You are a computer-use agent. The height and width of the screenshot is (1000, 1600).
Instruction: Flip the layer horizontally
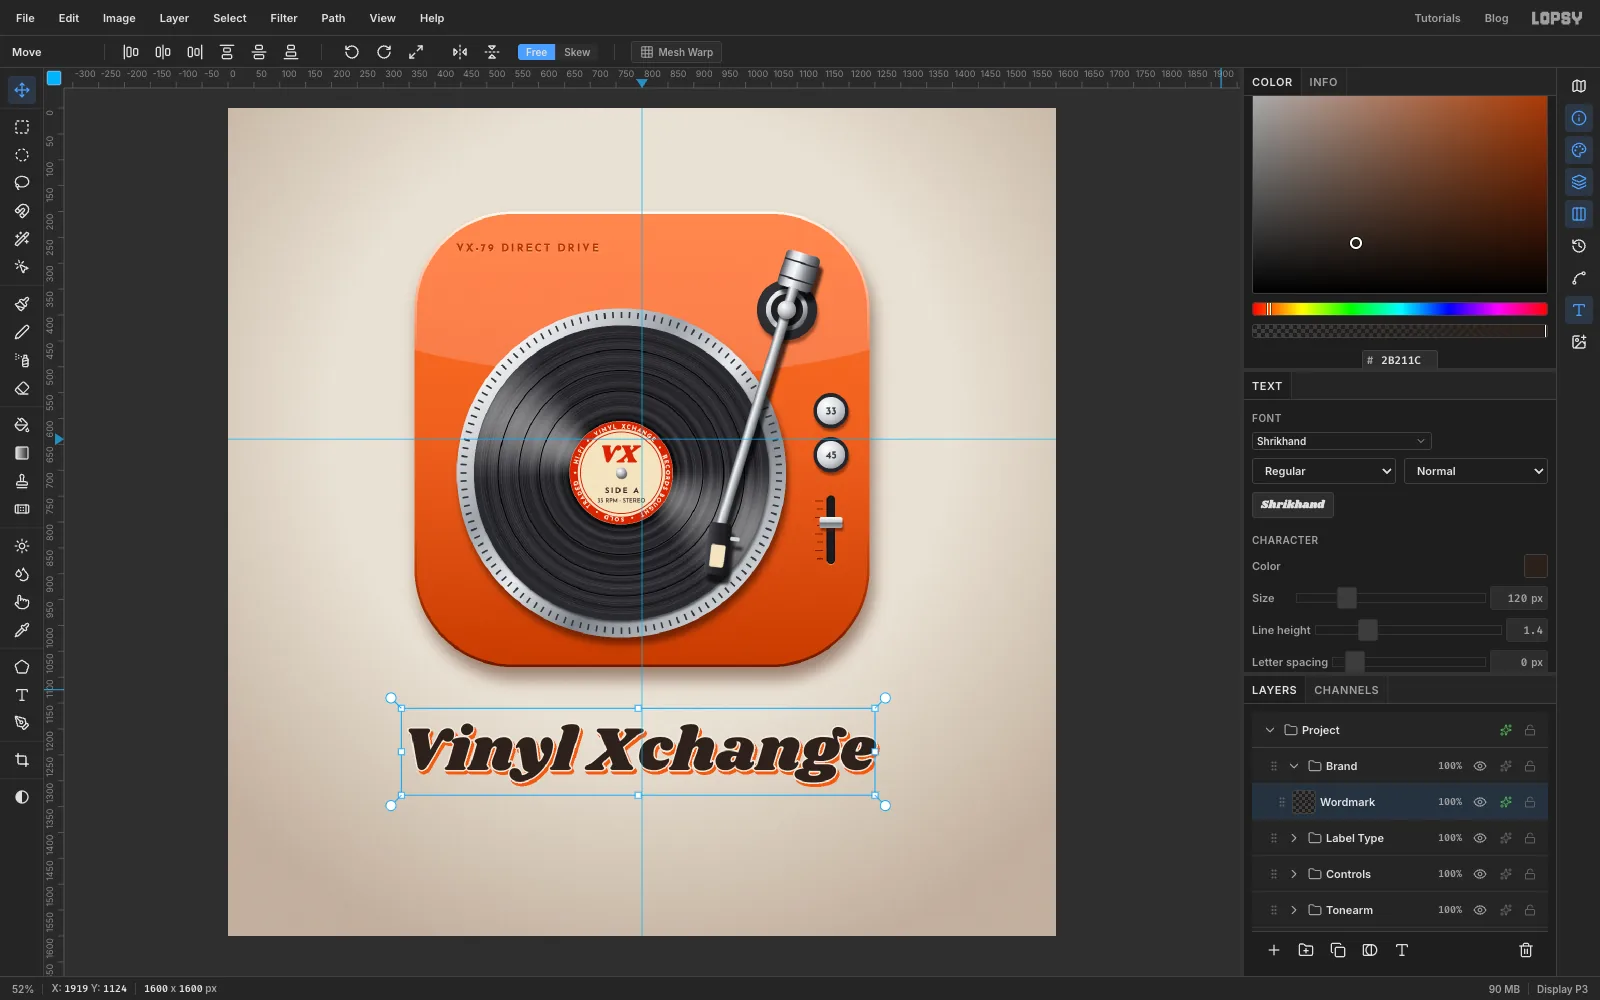[x=460, y=52]
